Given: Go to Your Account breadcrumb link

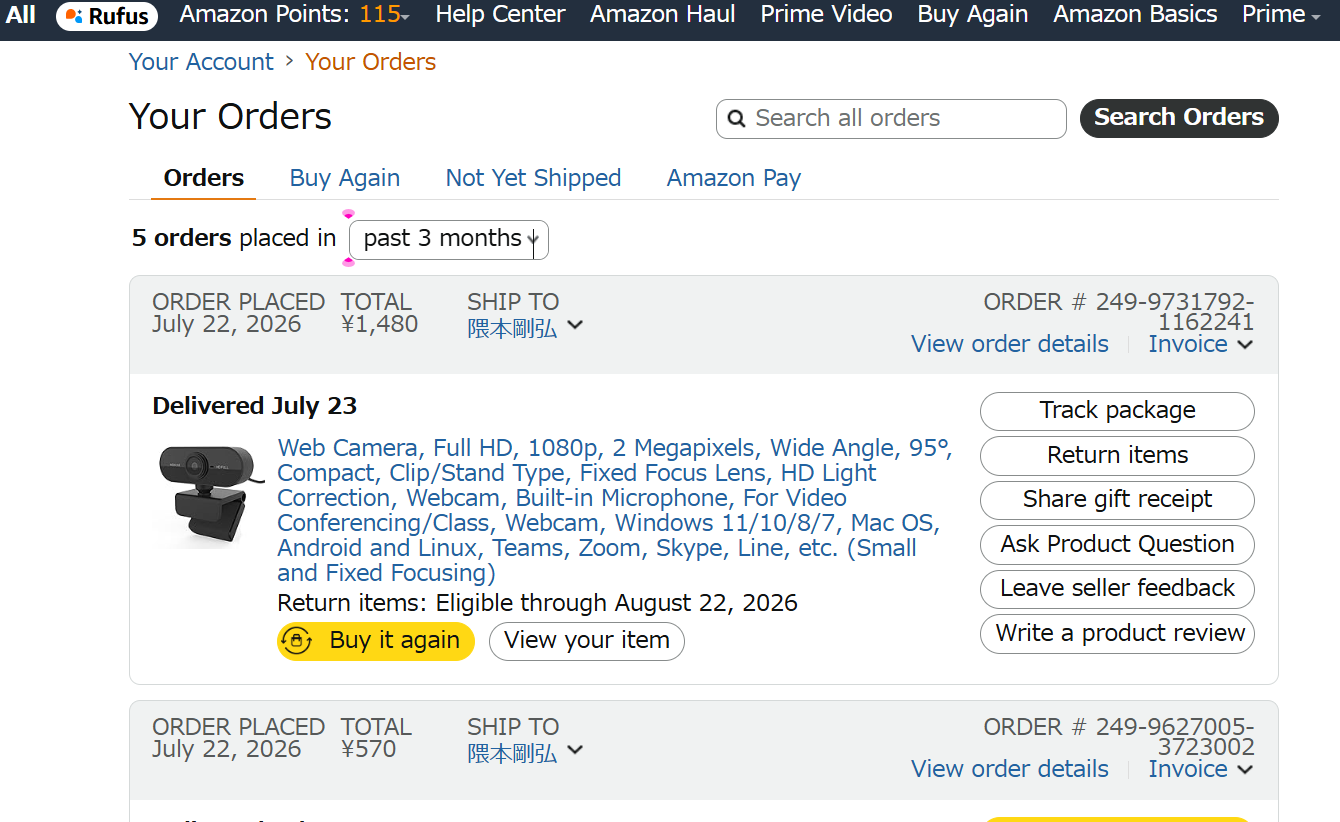Looking at the screenshot, I should coord(201,62).
